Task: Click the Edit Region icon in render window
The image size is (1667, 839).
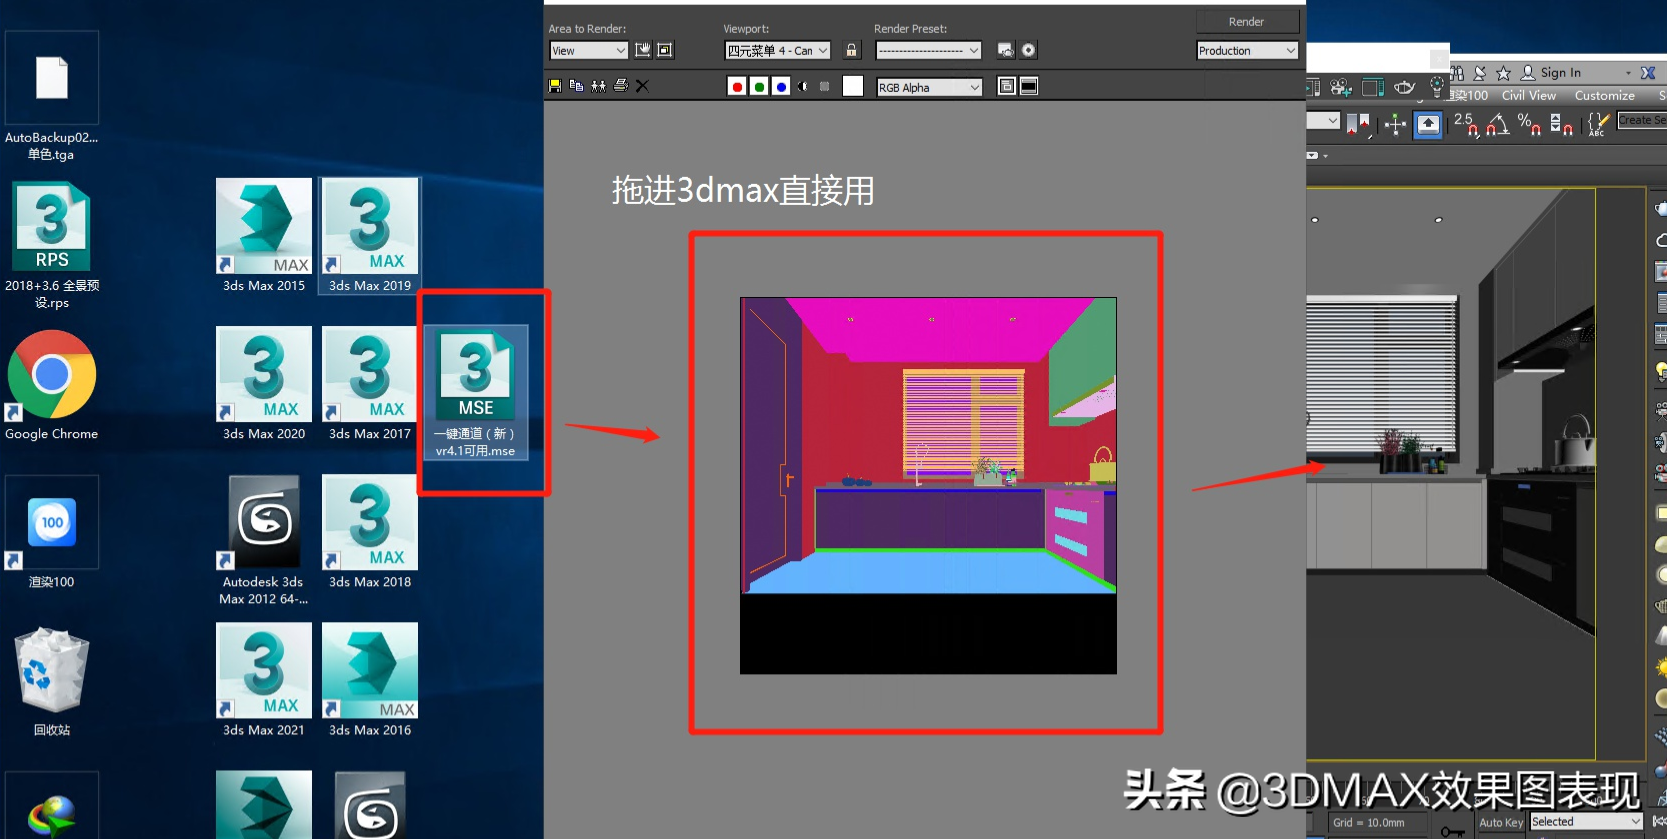Action: [643, 50]
